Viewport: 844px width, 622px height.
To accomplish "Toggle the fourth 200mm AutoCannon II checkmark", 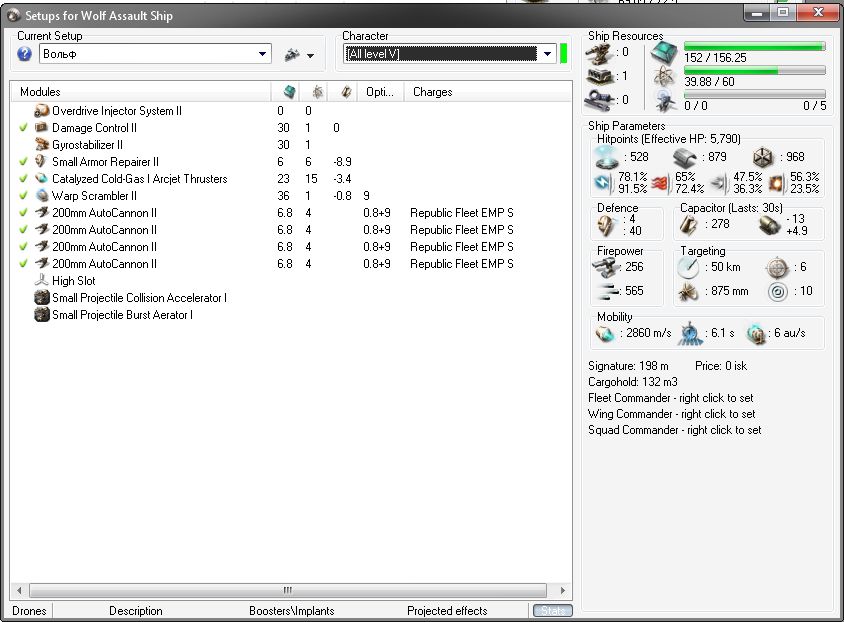I will click(x=23, y=264).
